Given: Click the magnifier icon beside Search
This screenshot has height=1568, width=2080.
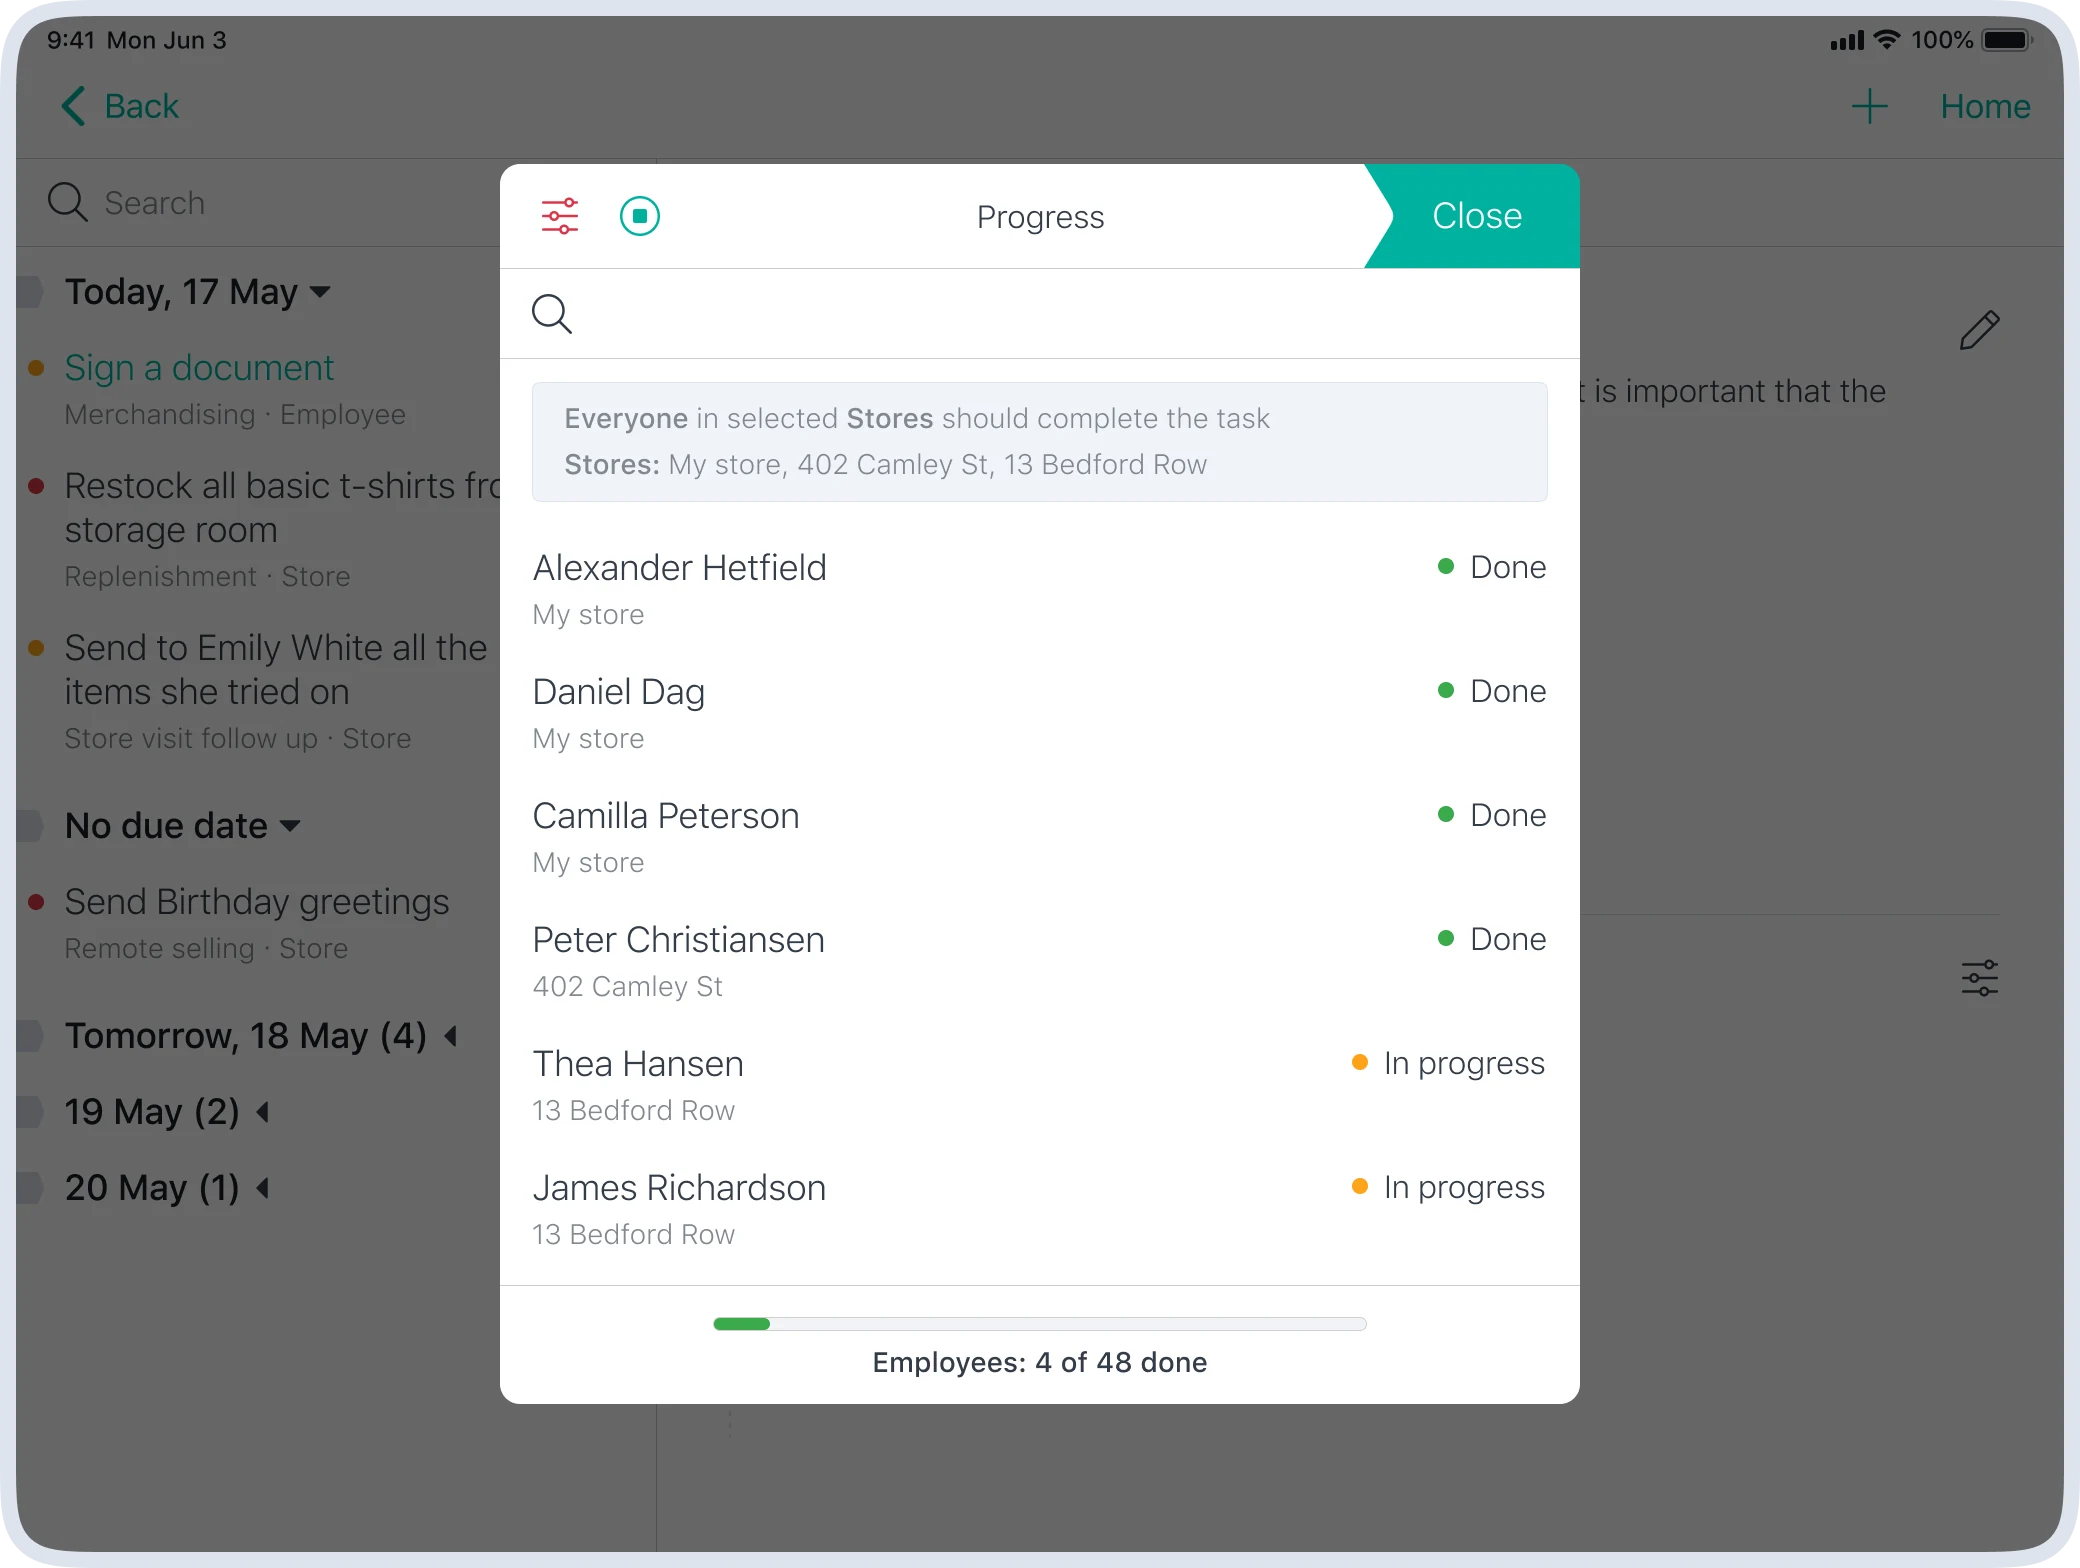Looking at the screenshot, I should tap(68, 202).
